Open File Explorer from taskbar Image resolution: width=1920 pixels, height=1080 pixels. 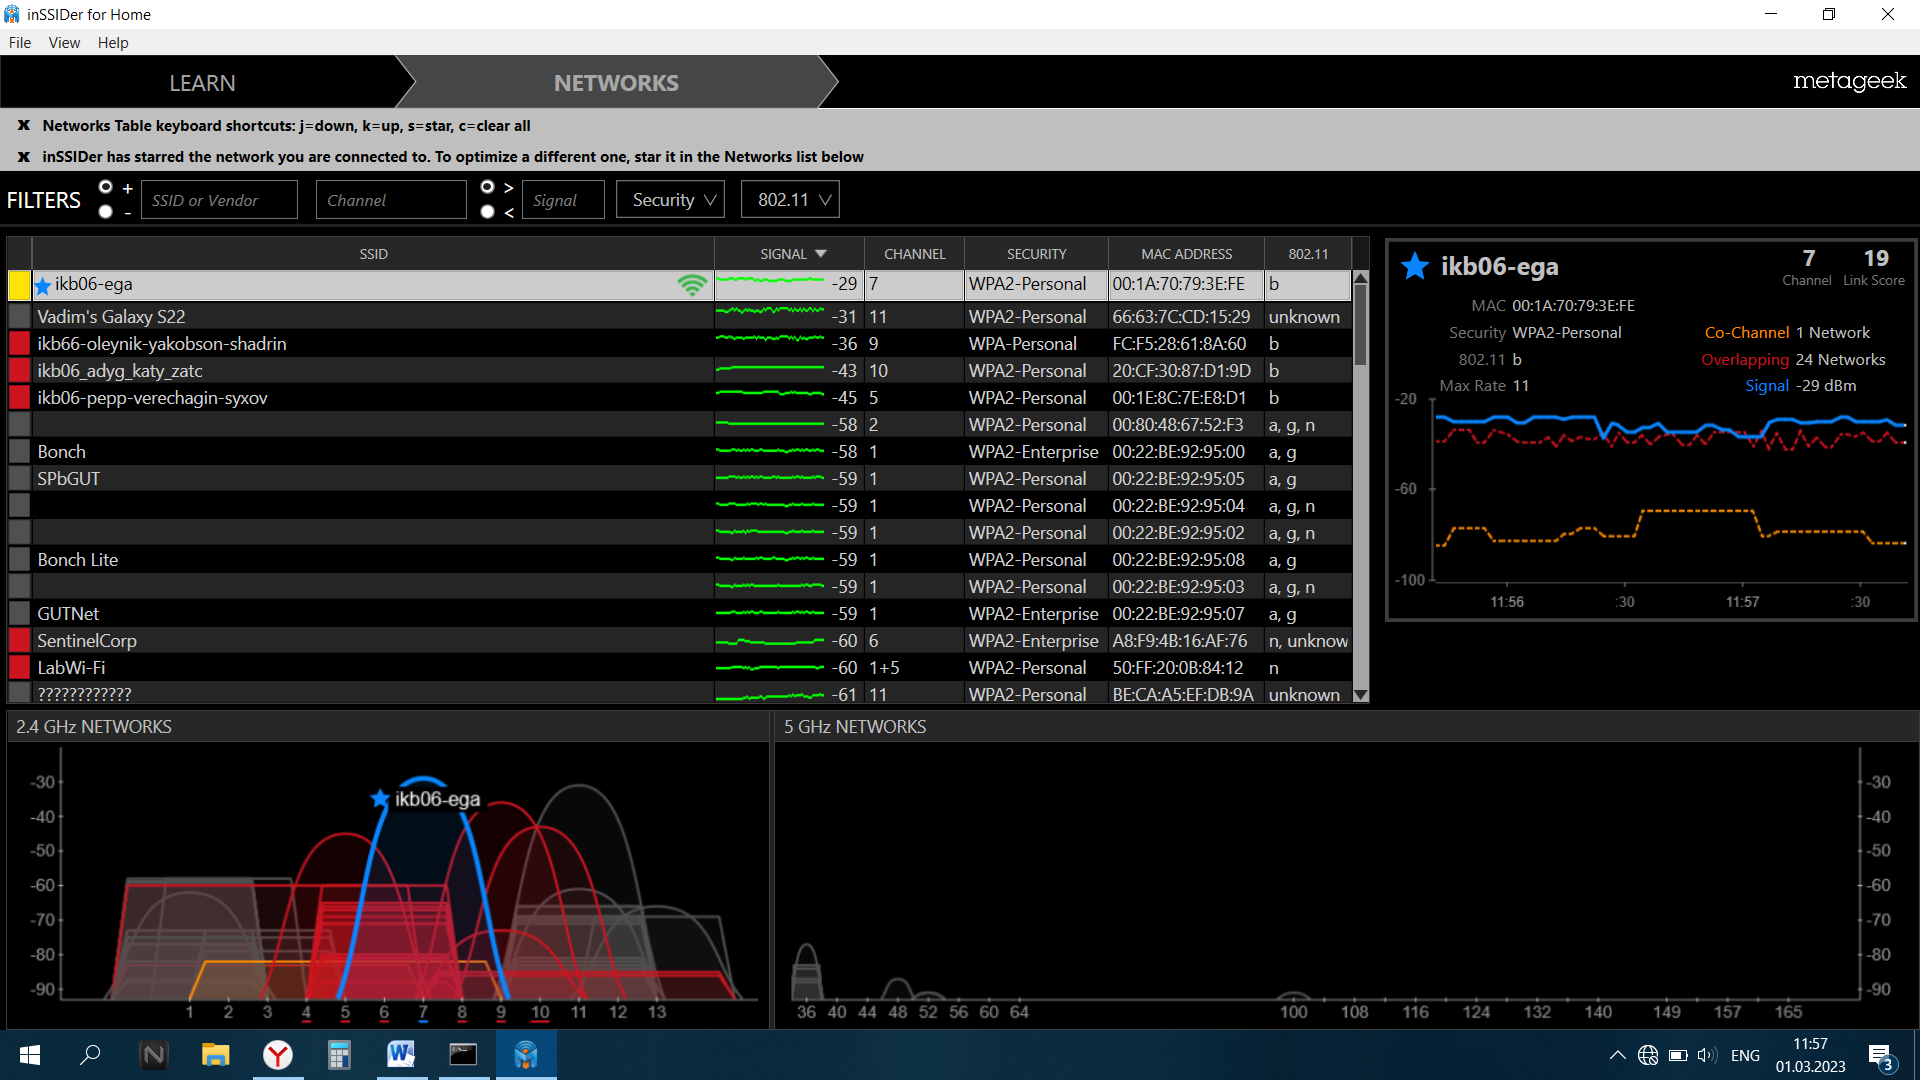(x=215, y=1055)
